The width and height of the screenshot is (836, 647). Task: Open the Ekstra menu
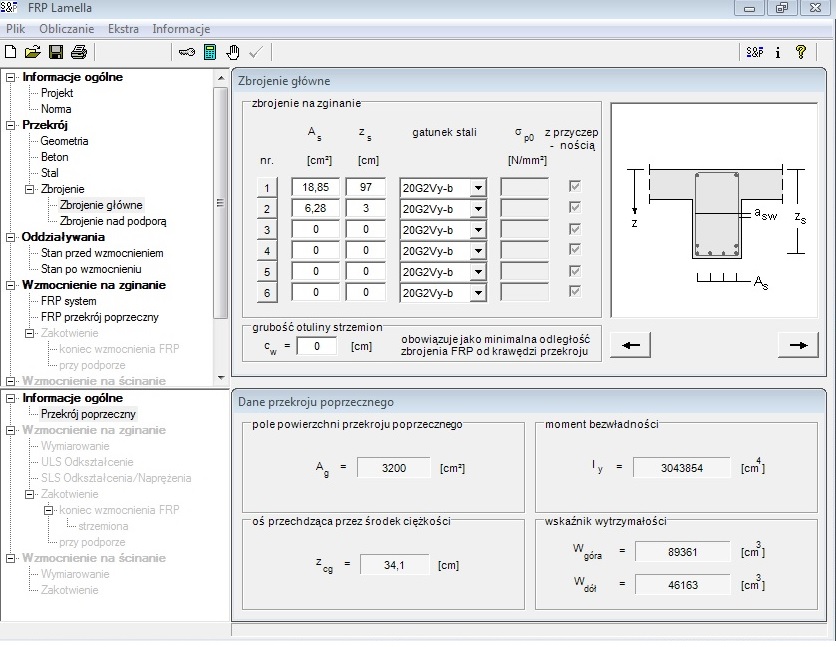[124, 29]
